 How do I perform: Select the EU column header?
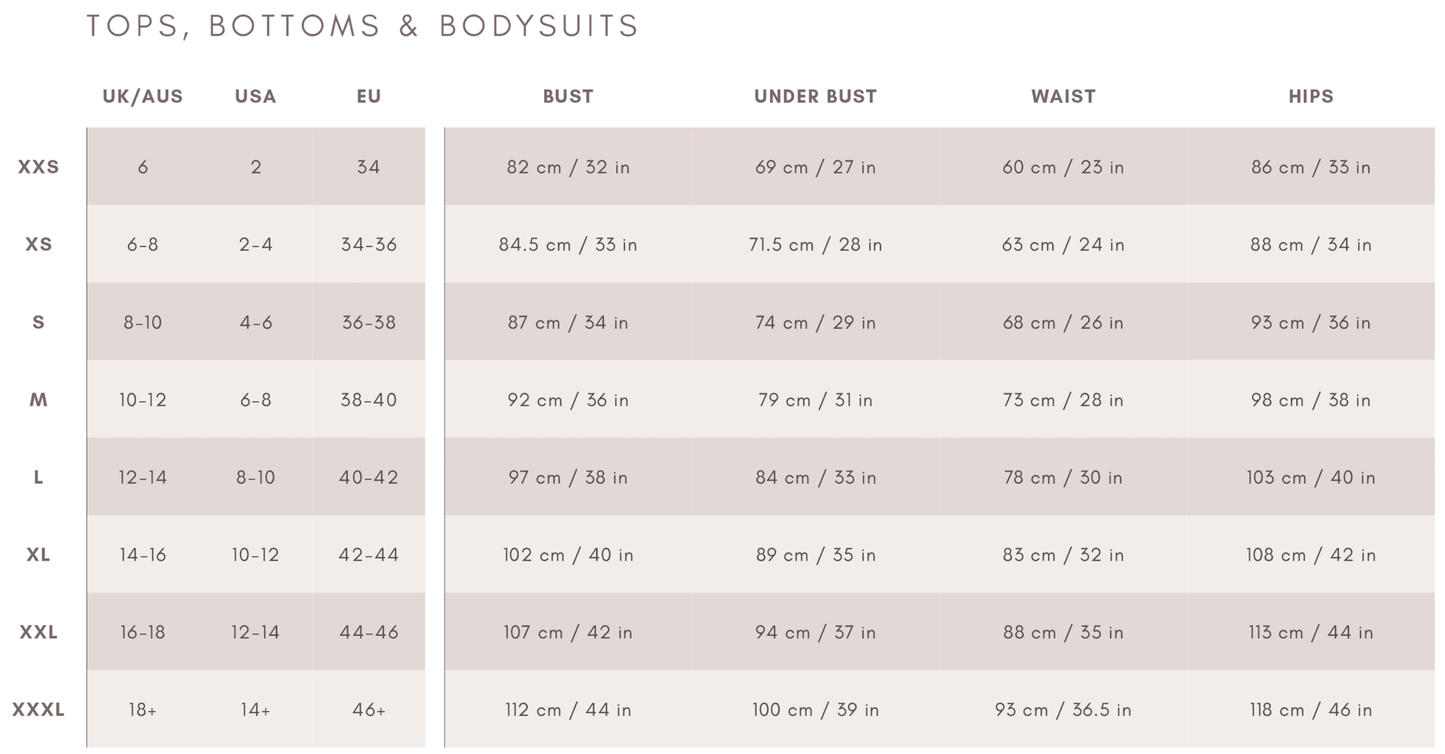pyautogui.click(x=369, y=97)
